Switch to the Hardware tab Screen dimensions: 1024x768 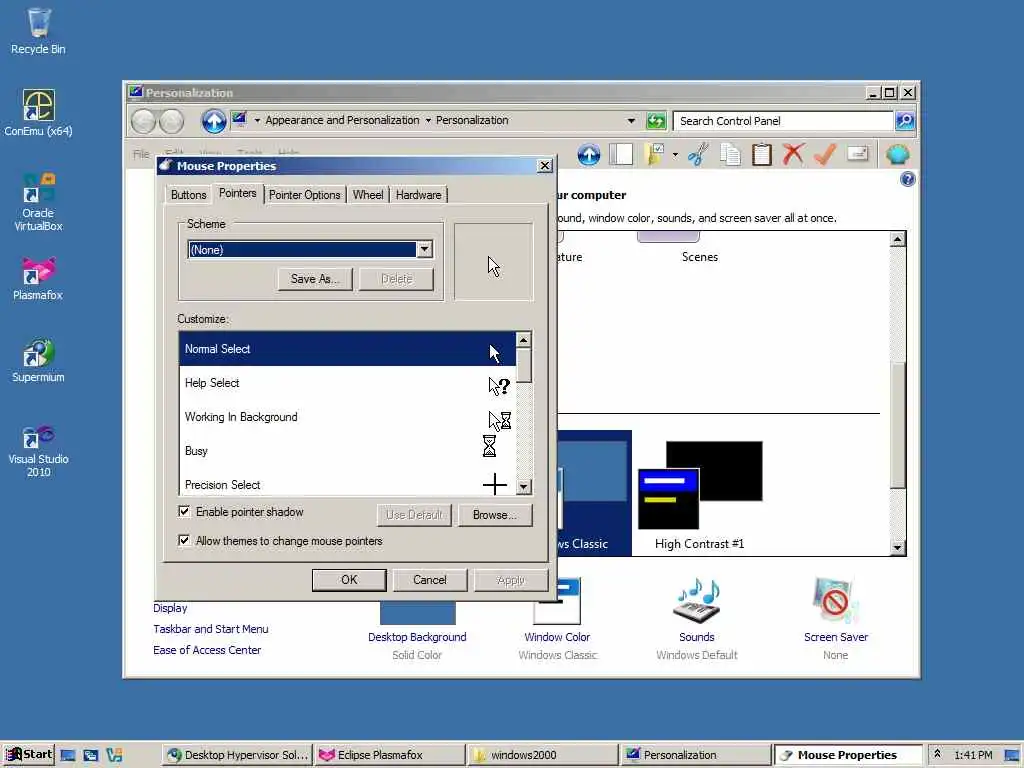[418, 195]
